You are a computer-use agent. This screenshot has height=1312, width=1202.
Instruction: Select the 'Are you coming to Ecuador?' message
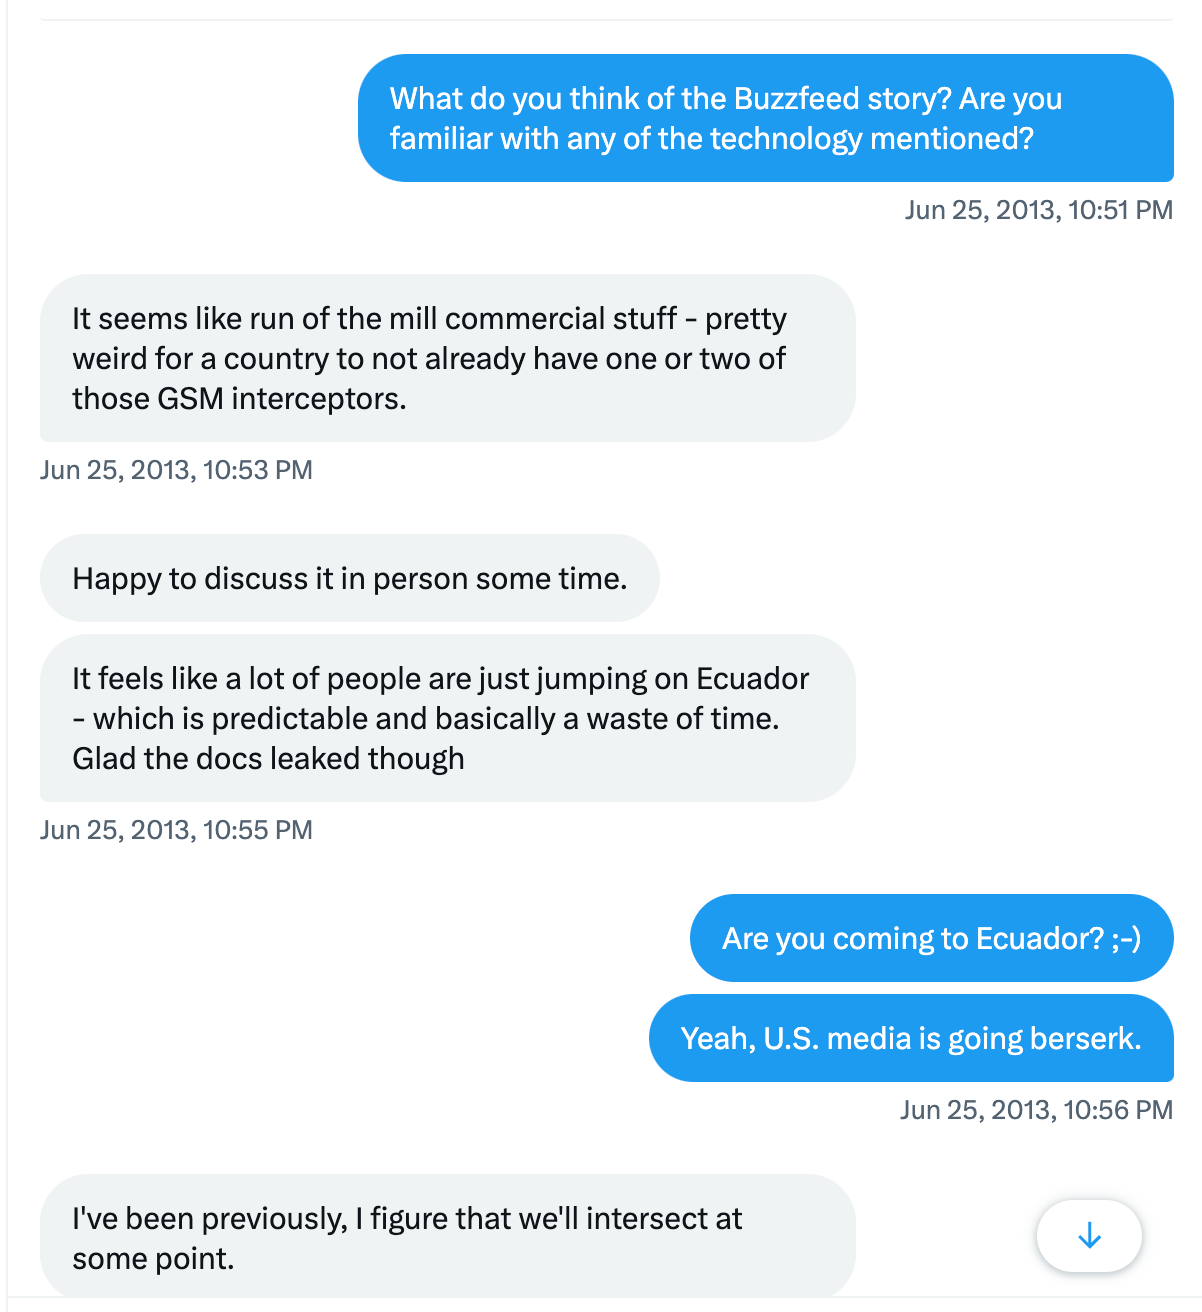pyautogui.click(x=931, y=938)
